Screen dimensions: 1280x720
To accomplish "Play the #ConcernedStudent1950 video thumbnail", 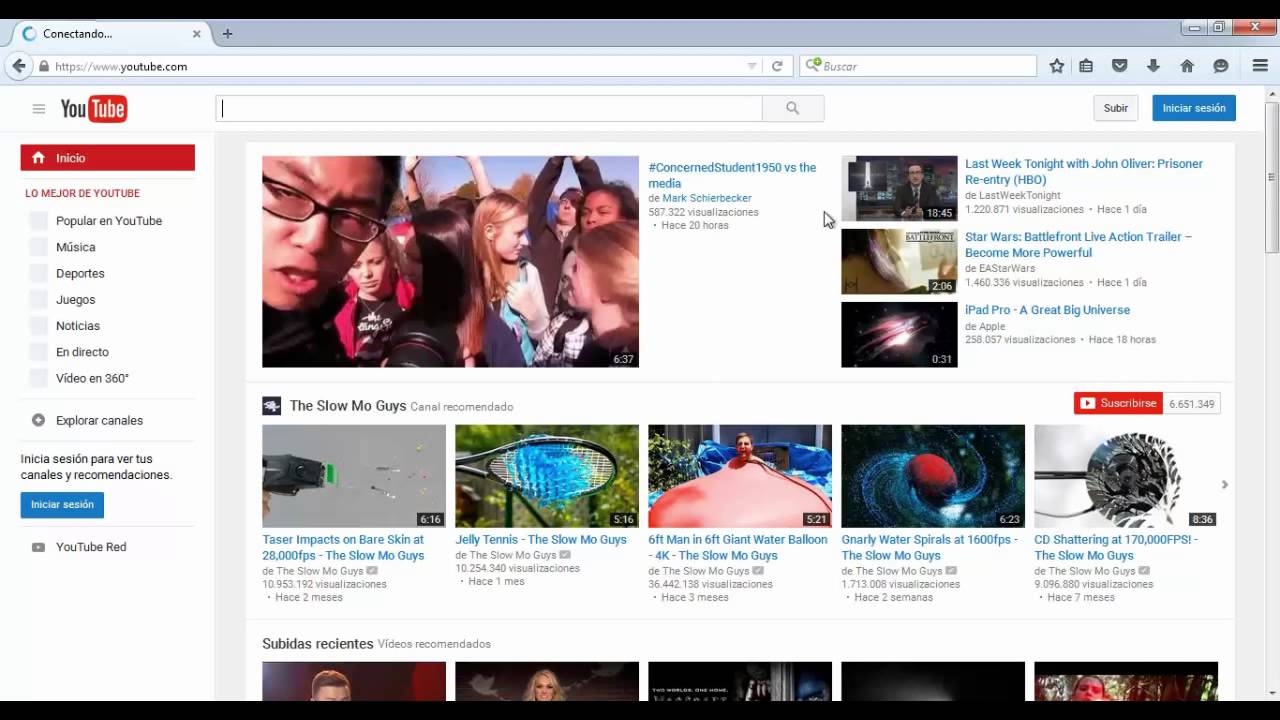I will coord(450,261).
